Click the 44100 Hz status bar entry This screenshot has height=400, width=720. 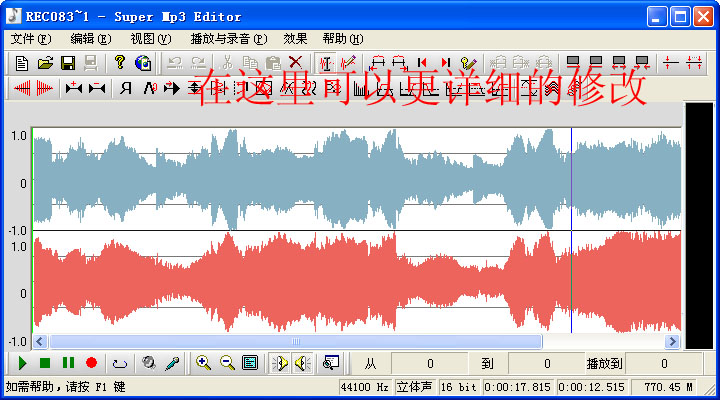point(365,387)
